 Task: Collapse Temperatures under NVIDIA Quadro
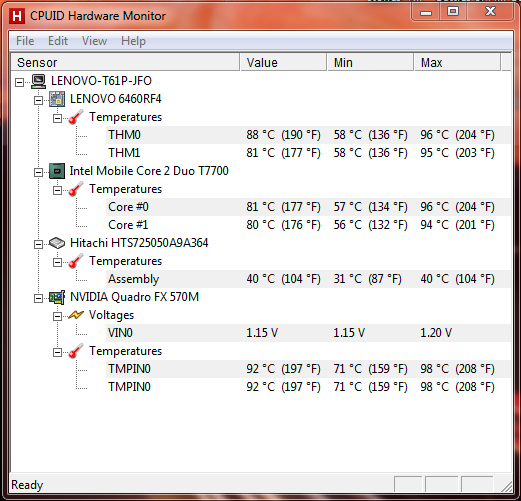(58, 352)
